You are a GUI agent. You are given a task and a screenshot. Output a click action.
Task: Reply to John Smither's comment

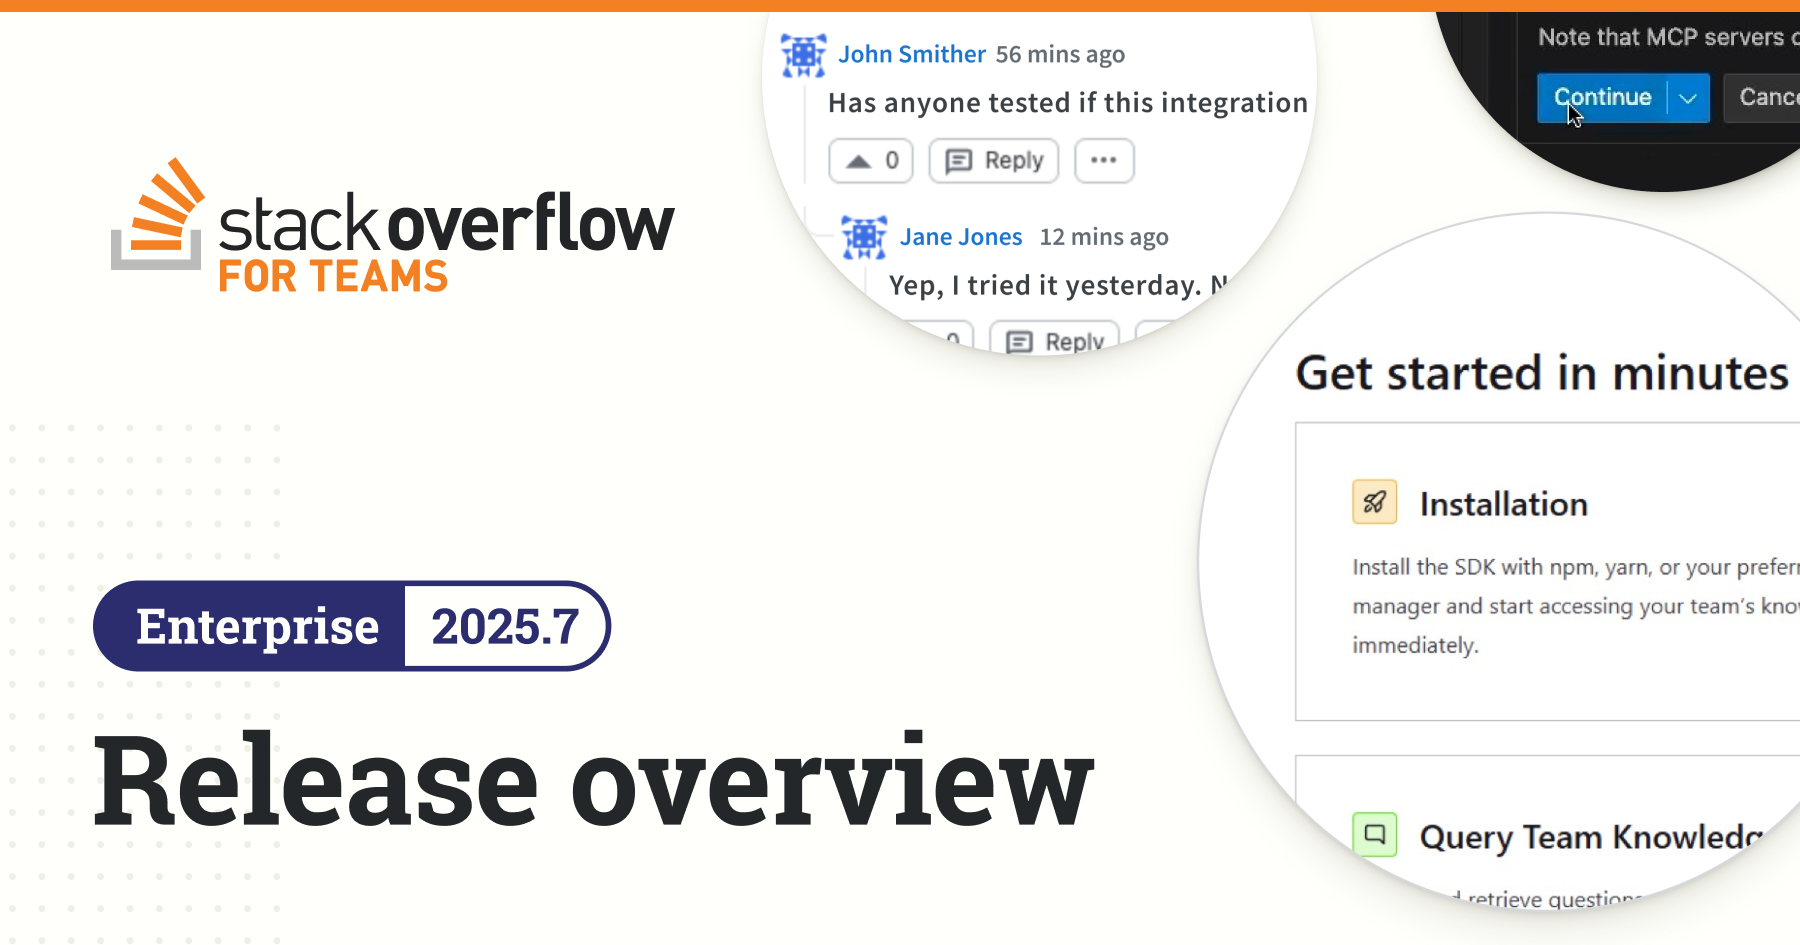tap(994, 161)
